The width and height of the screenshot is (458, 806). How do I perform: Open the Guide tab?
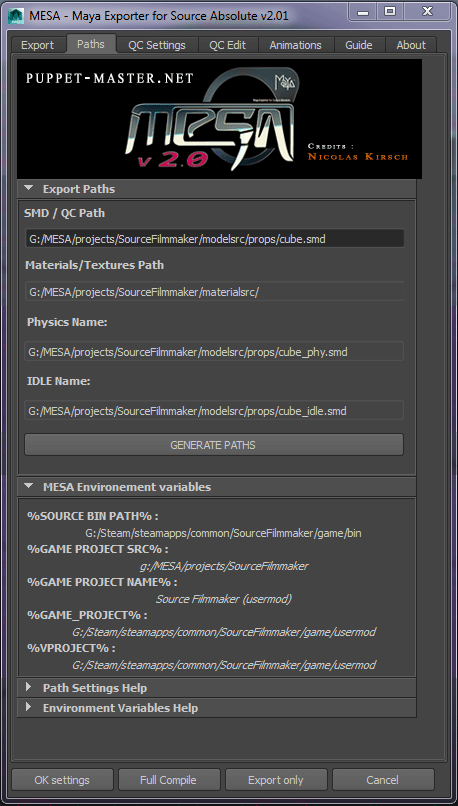[359, 45]
